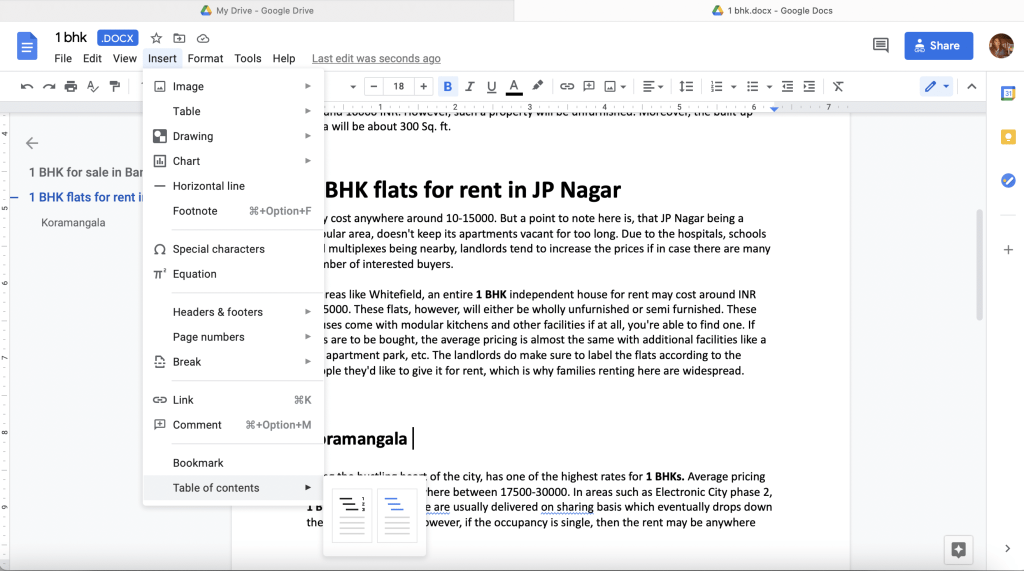Close the document outline with back arrow
Screen dimensions: 1024x571
pyautogui.click(x=32, y=143)
